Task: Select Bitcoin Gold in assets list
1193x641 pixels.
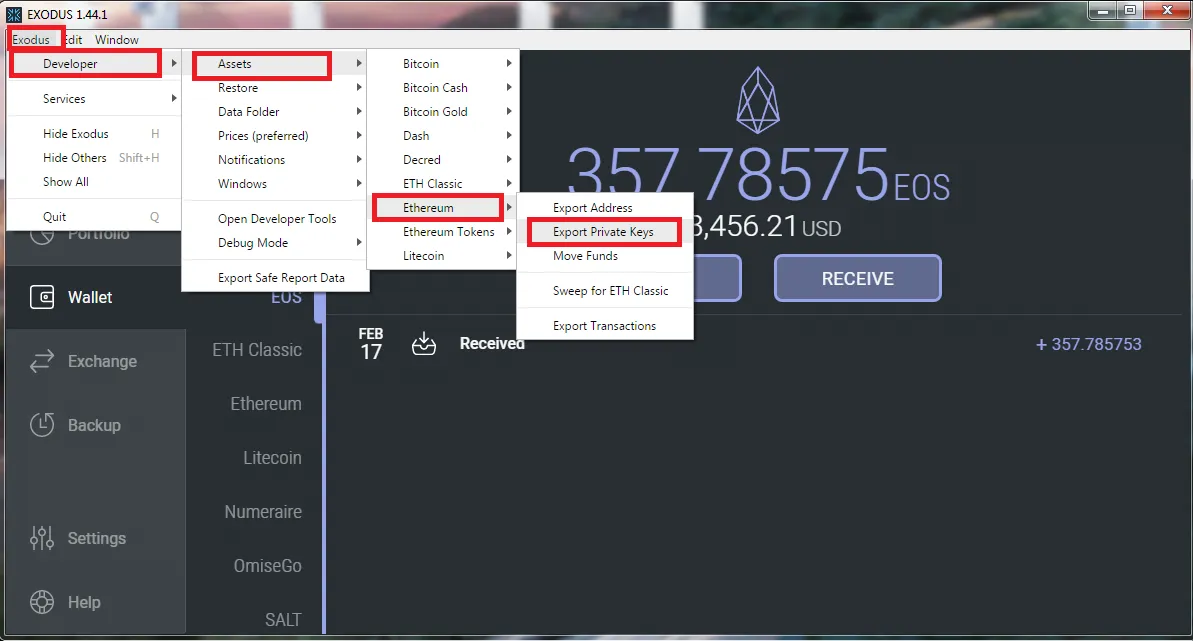Action: [443, 112]
